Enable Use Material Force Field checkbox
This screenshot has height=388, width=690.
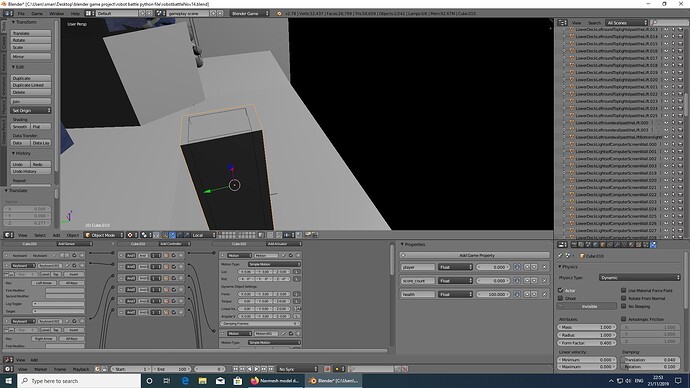pos(624,290)
